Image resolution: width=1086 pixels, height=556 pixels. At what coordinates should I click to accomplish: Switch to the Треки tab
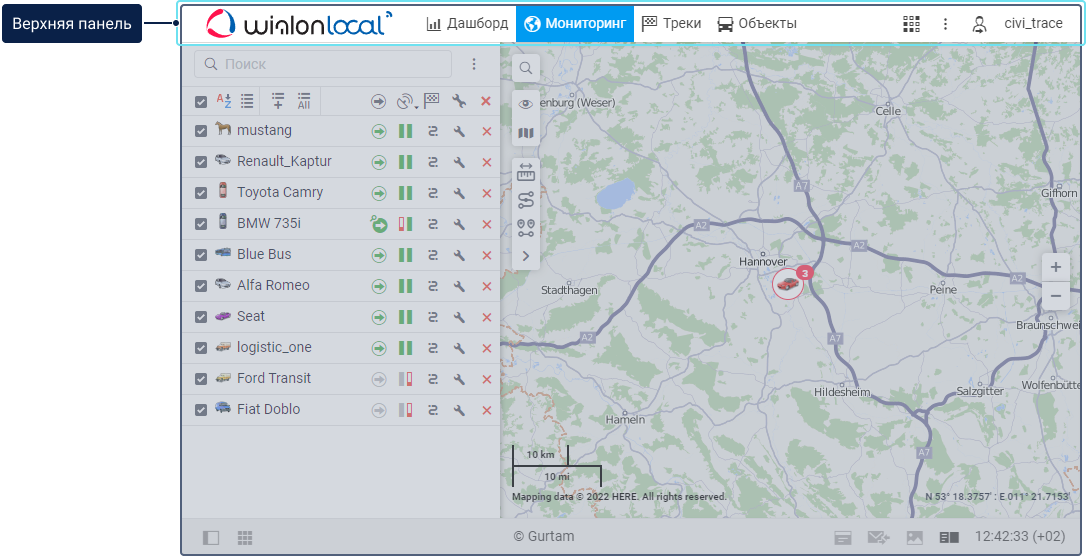(x=671, y=23)
